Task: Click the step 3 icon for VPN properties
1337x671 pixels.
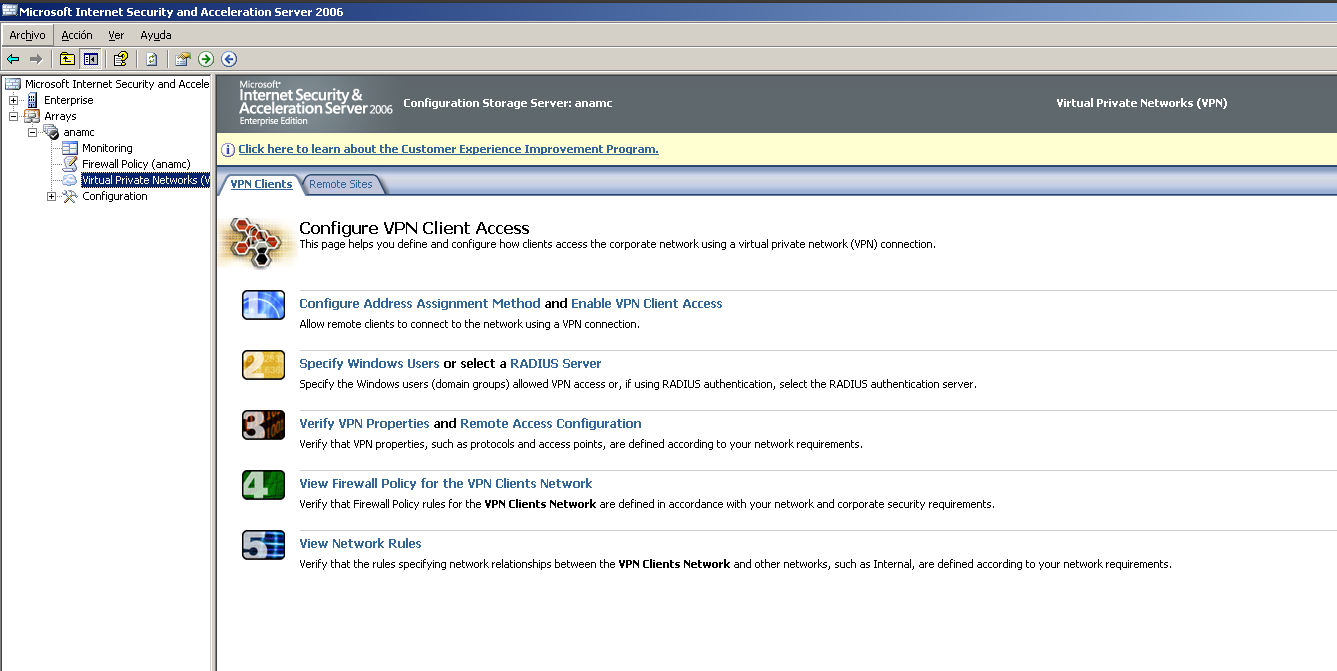Action: [264, 425]
